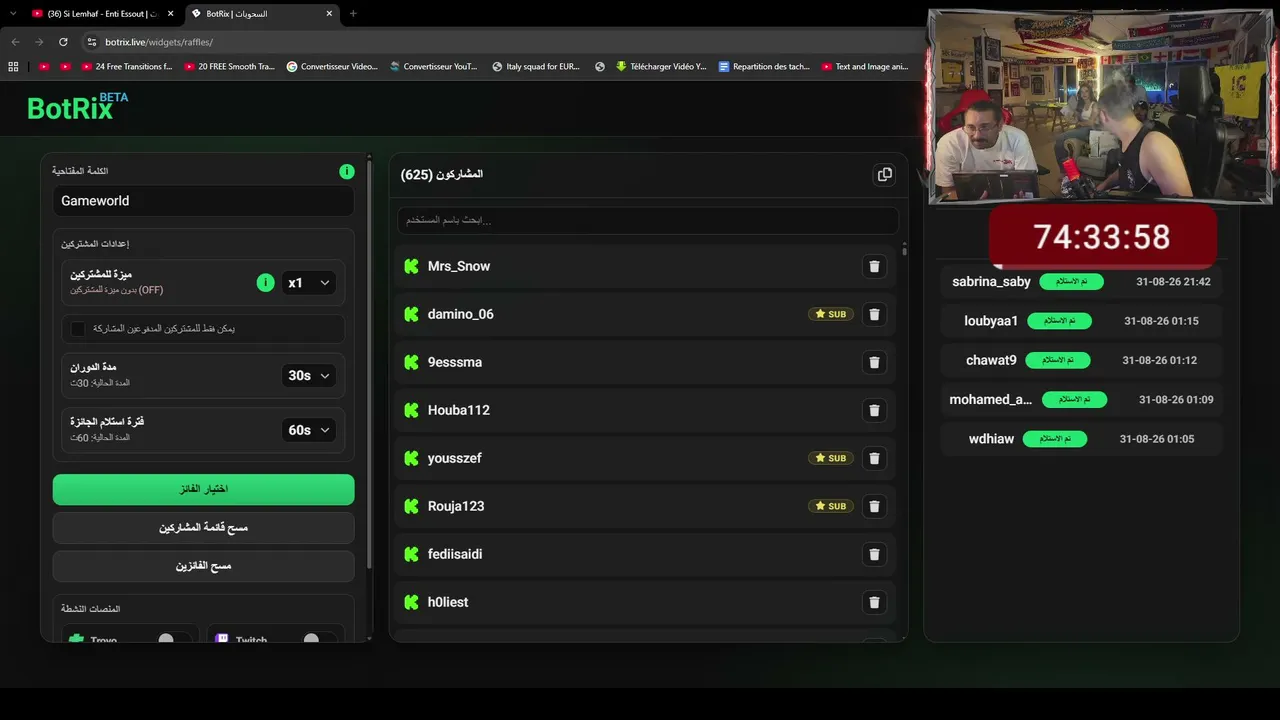Click the SUB badge next to Rouja123

(x=831, y=506)
